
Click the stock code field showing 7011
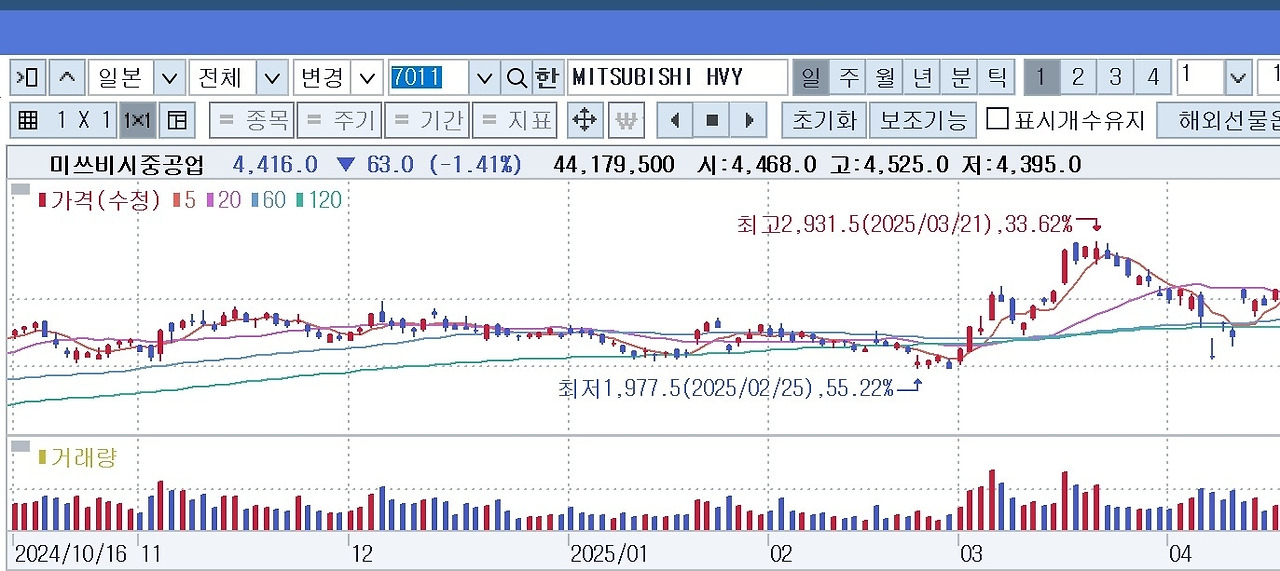(x=429, y=77)
